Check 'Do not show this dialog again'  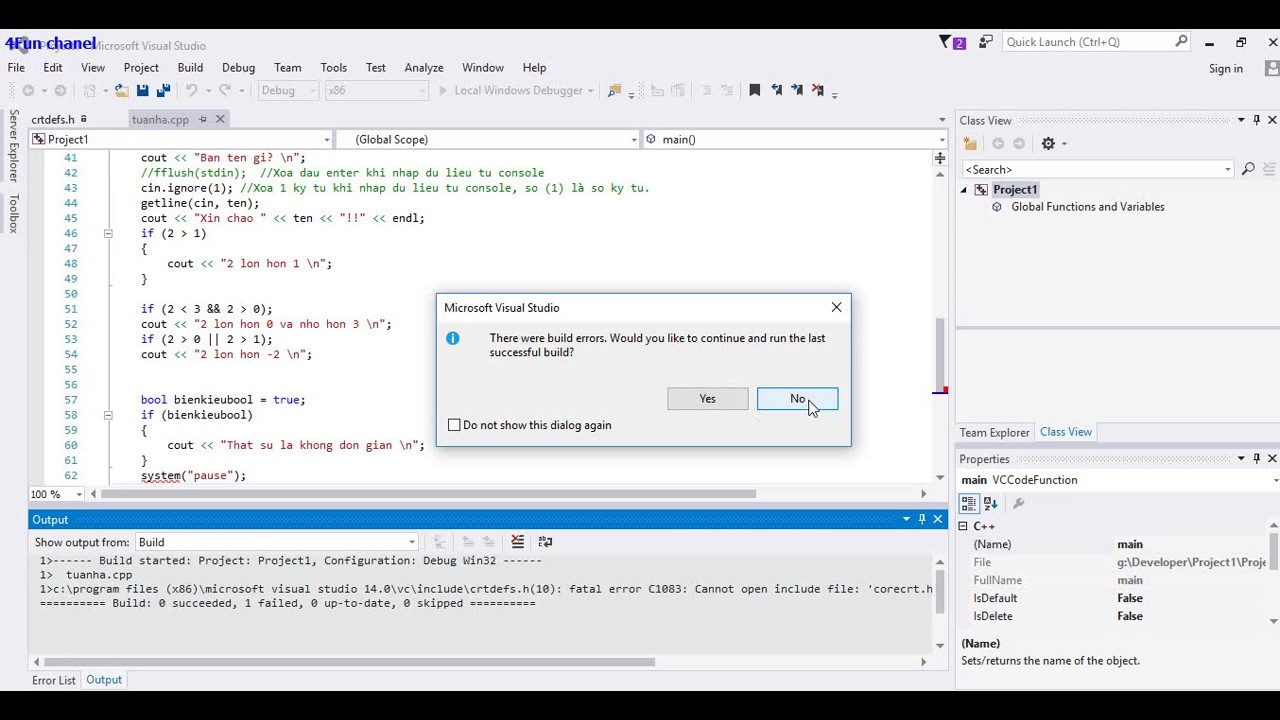click(x=454, y=425)
